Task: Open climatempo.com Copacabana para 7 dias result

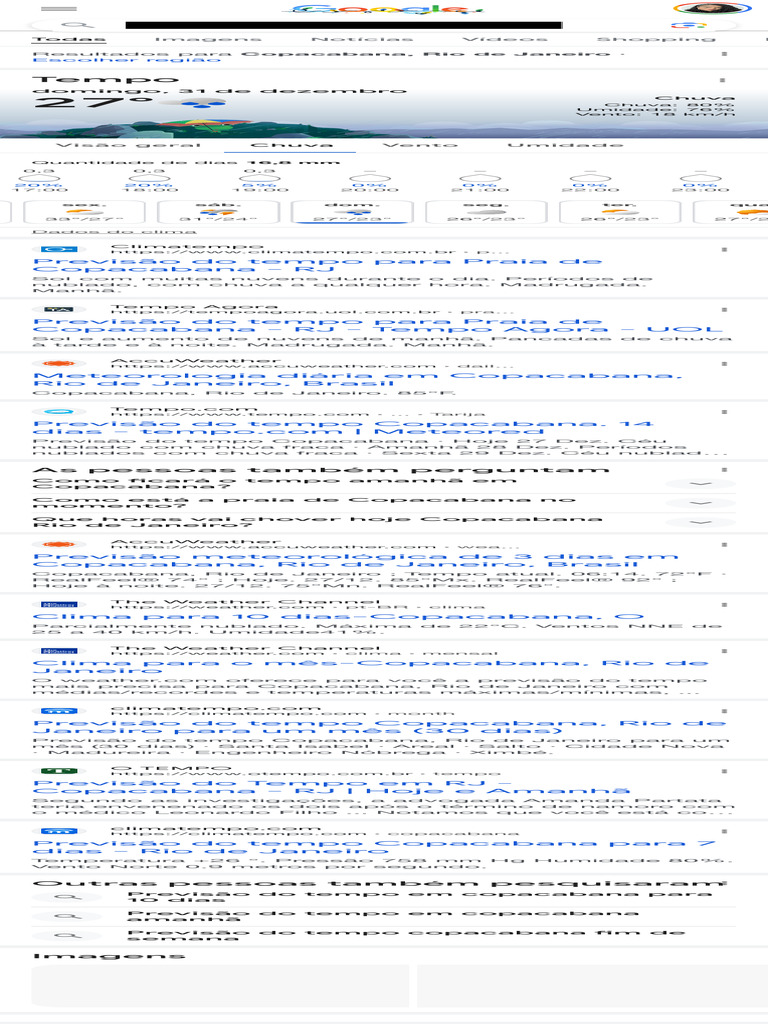Action: [374, 847]
